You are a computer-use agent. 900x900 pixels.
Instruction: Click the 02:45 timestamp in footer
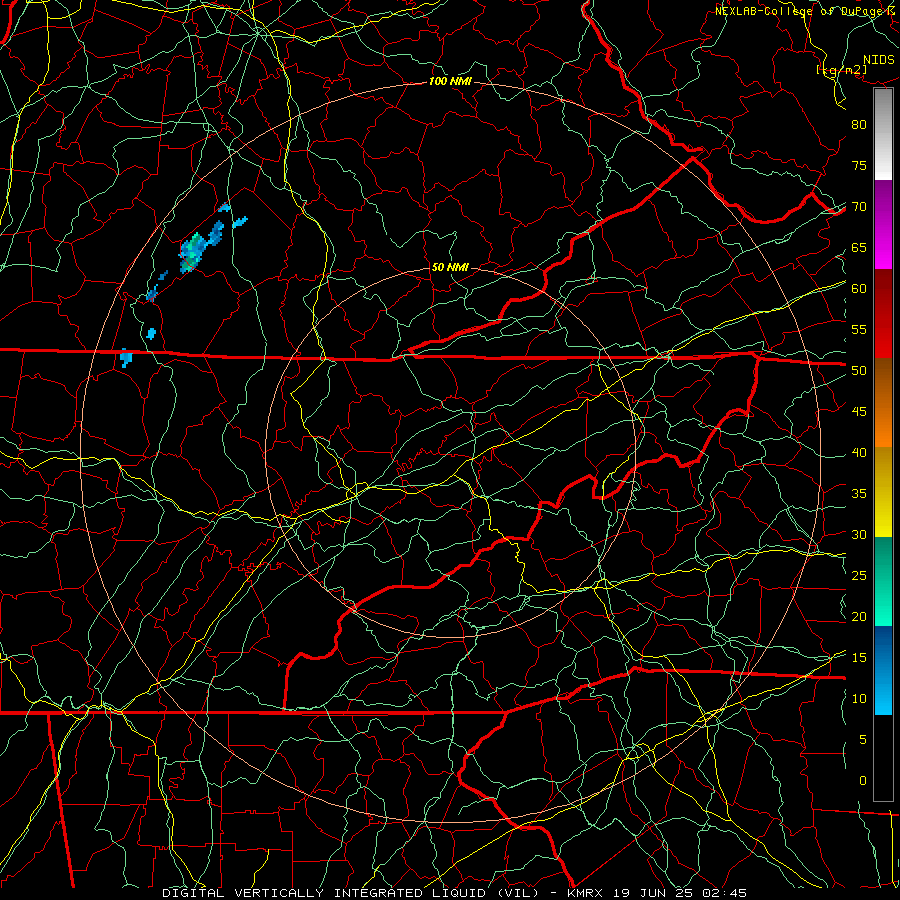[x=723, y=893]
